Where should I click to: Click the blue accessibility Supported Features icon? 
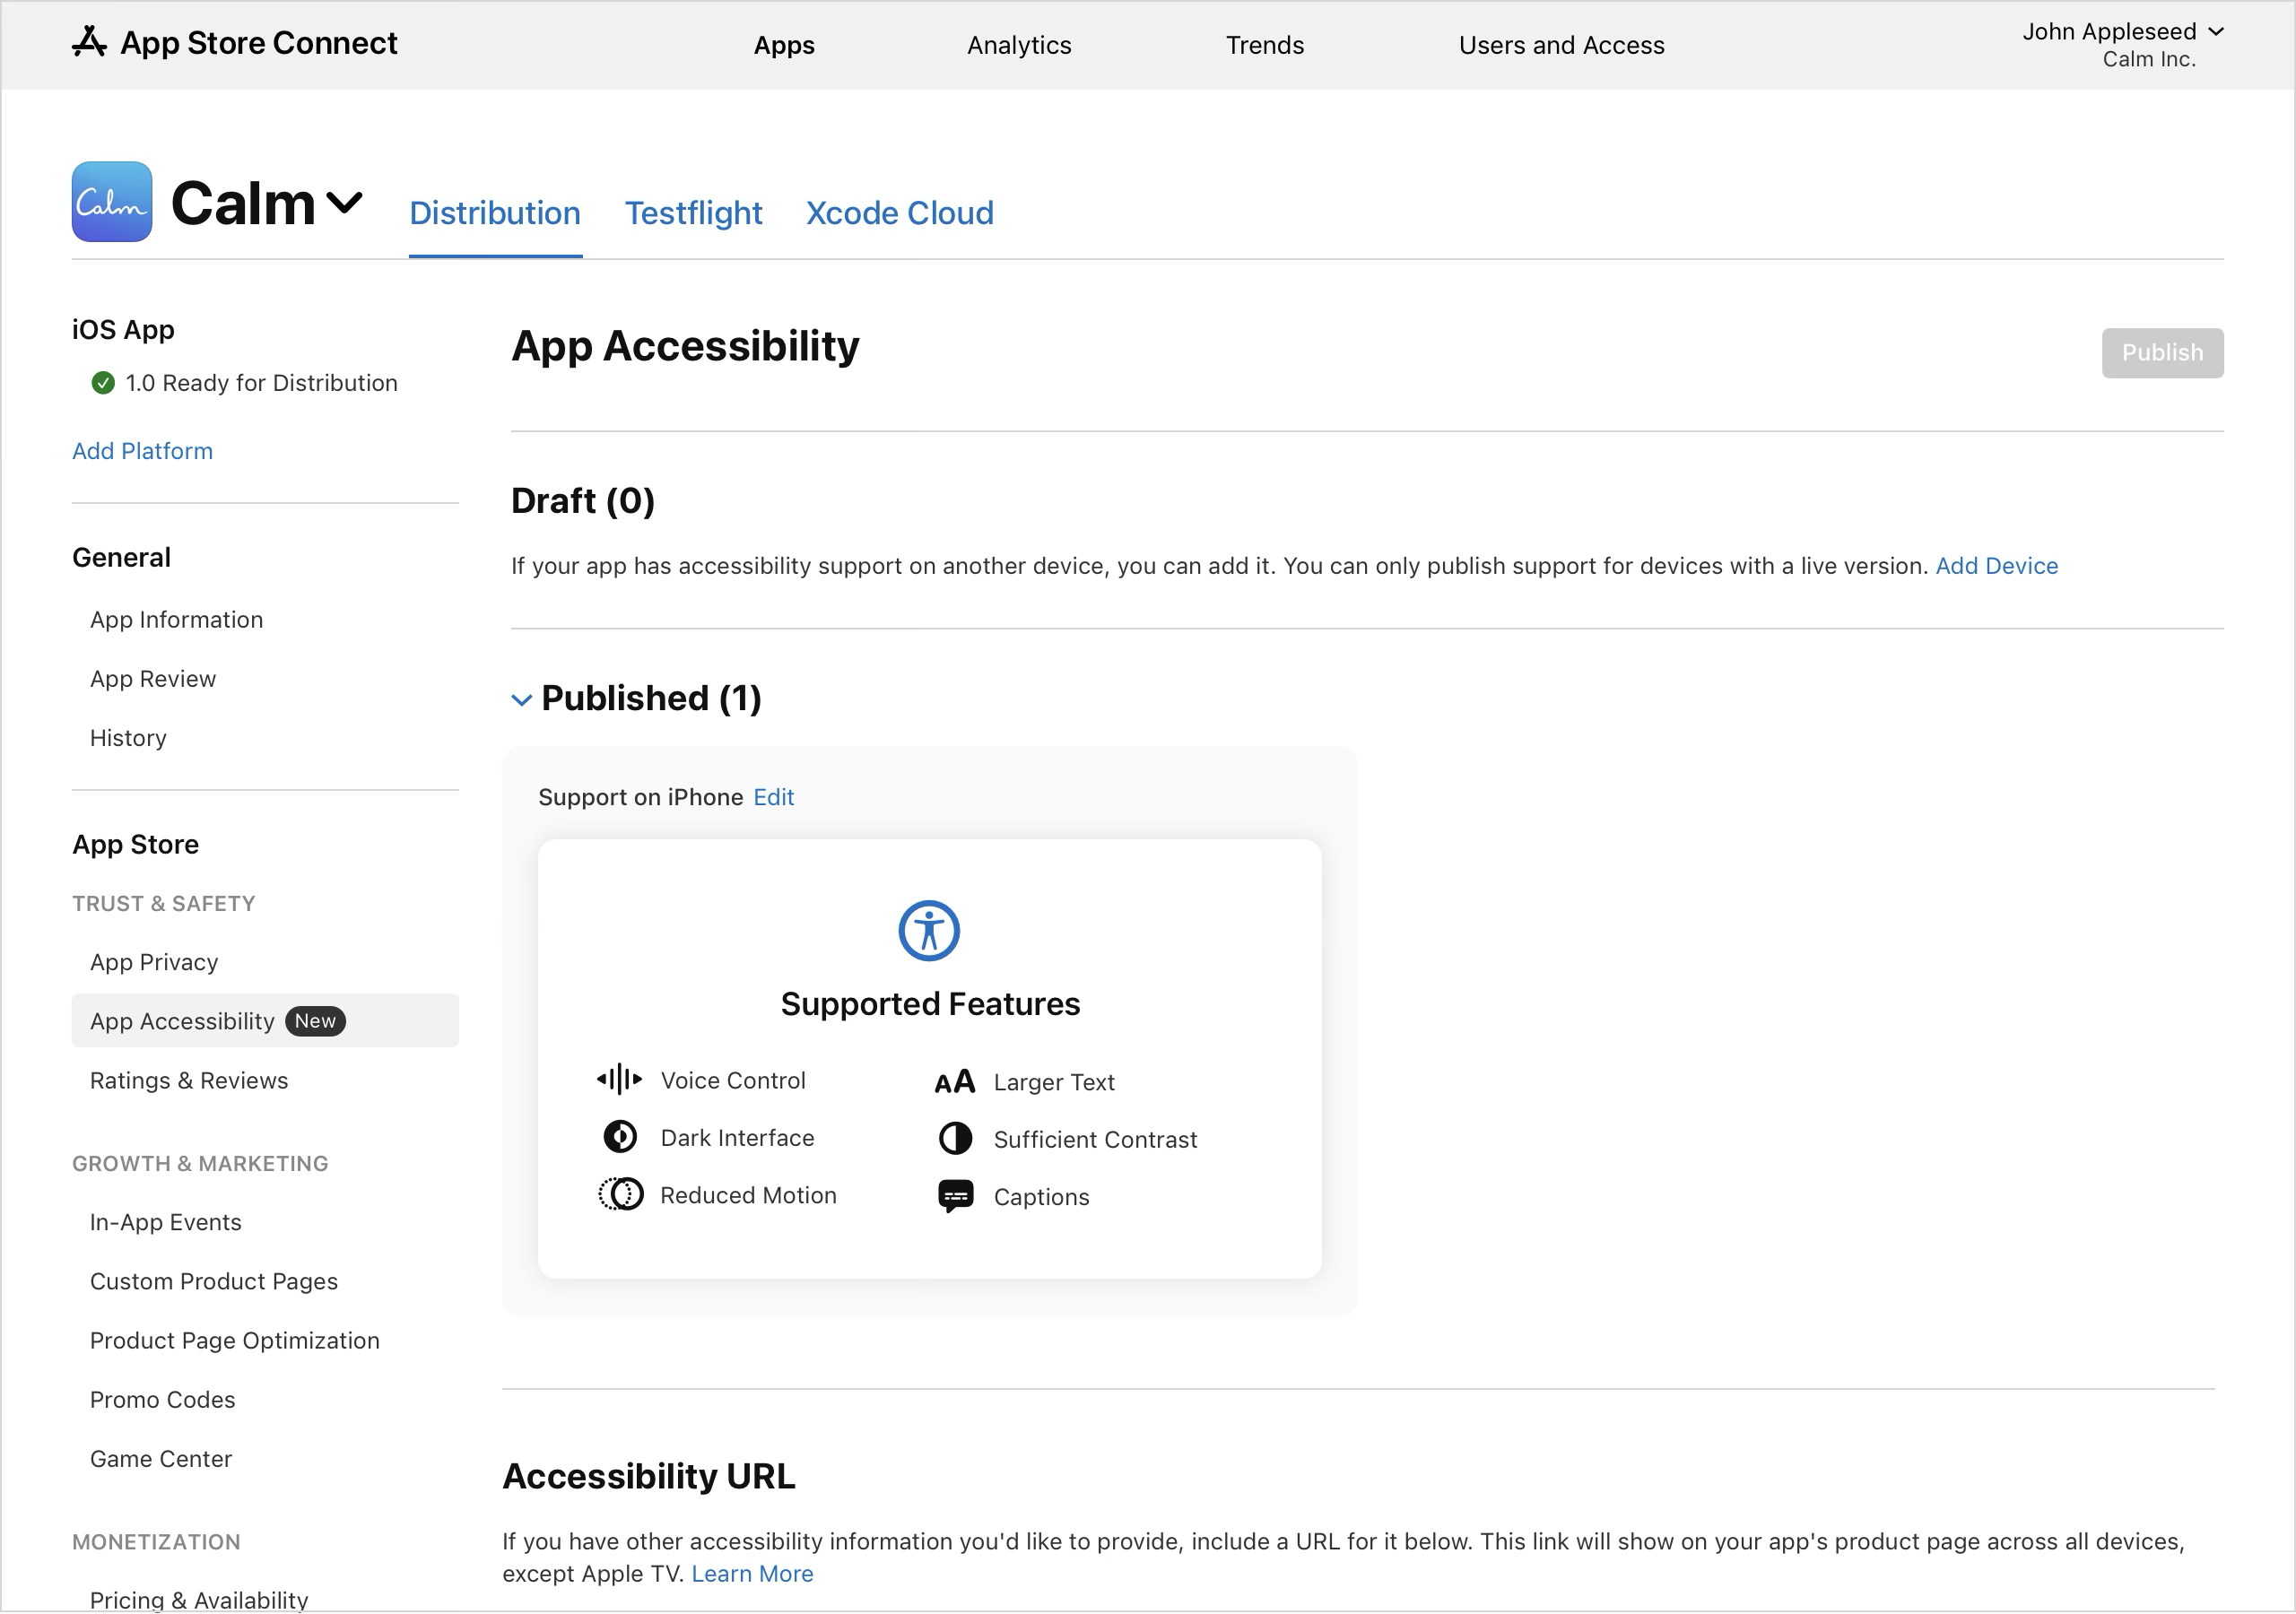pyautogui.click(x=928, y=929)
